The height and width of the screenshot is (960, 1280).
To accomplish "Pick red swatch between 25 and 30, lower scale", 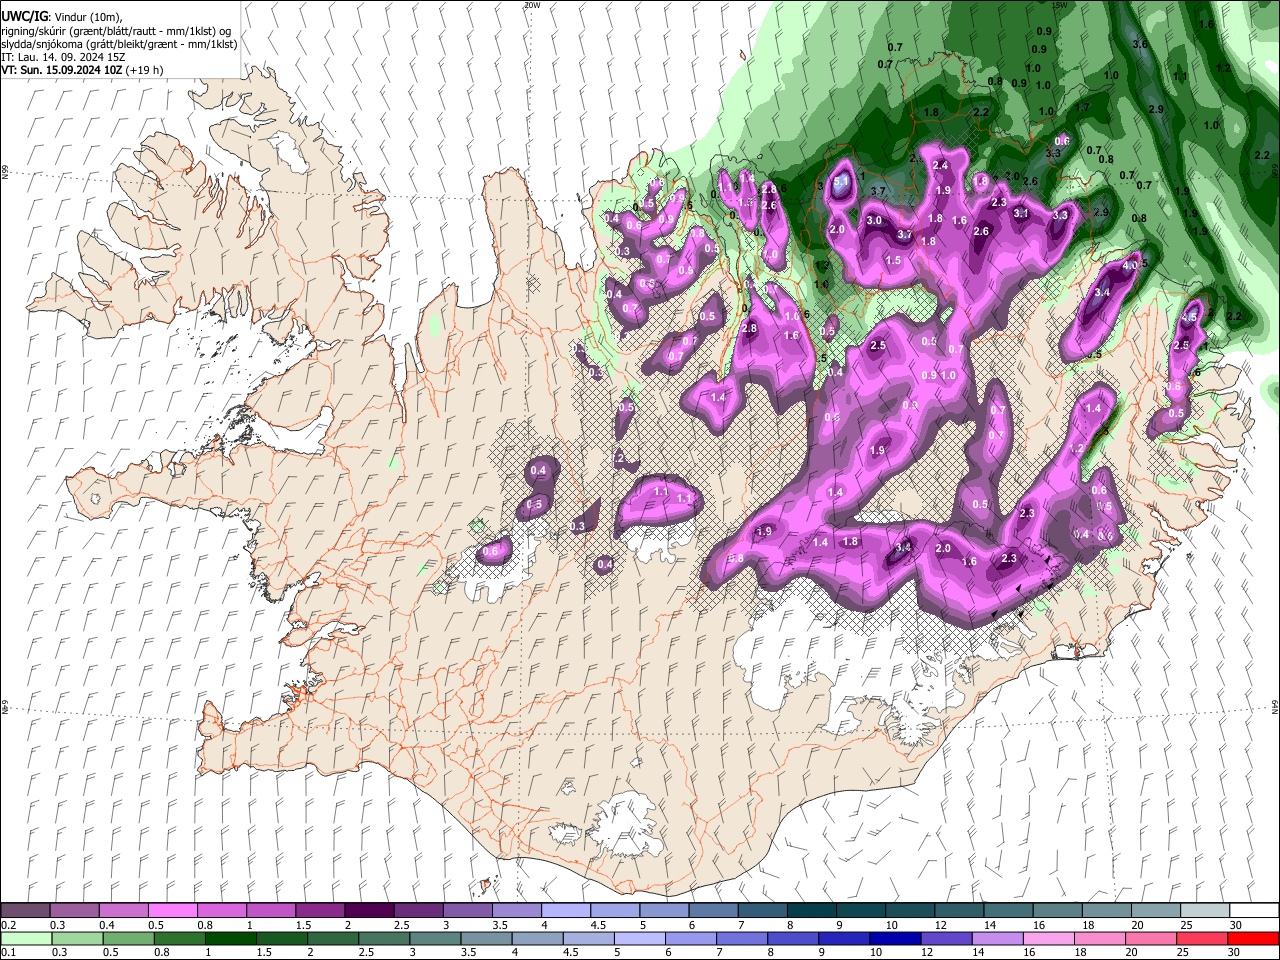I will (1203, 938).
